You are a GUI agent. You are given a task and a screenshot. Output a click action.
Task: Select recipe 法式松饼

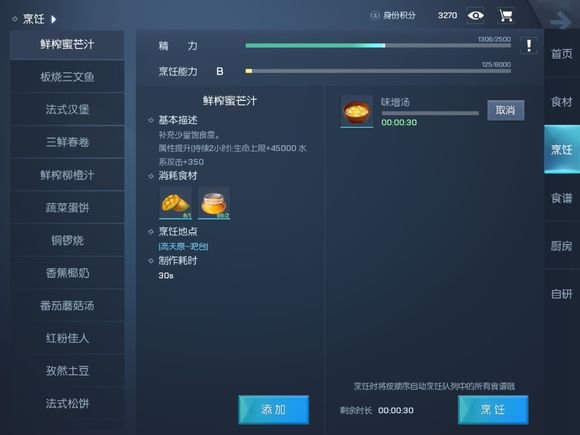[x=67, y=403]
